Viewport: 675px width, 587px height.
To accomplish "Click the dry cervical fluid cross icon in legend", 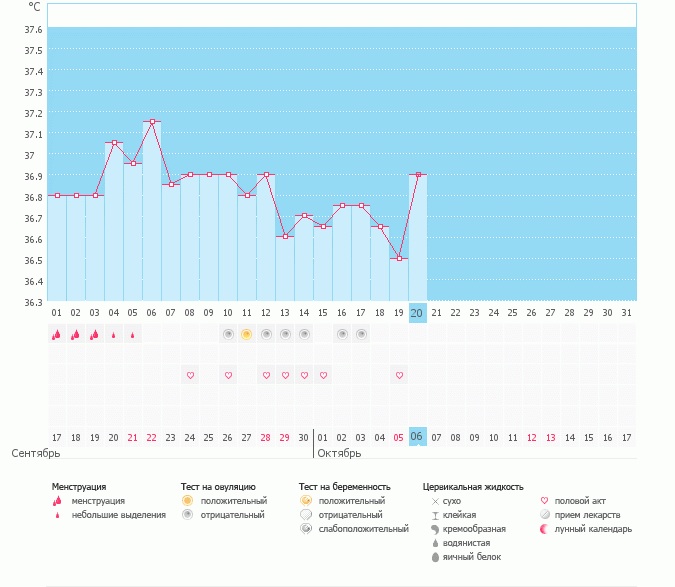I will click(434, 501).
